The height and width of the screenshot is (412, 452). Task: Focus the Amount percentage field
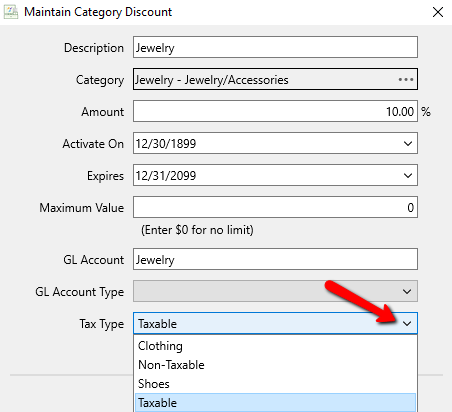click(275, 111)
